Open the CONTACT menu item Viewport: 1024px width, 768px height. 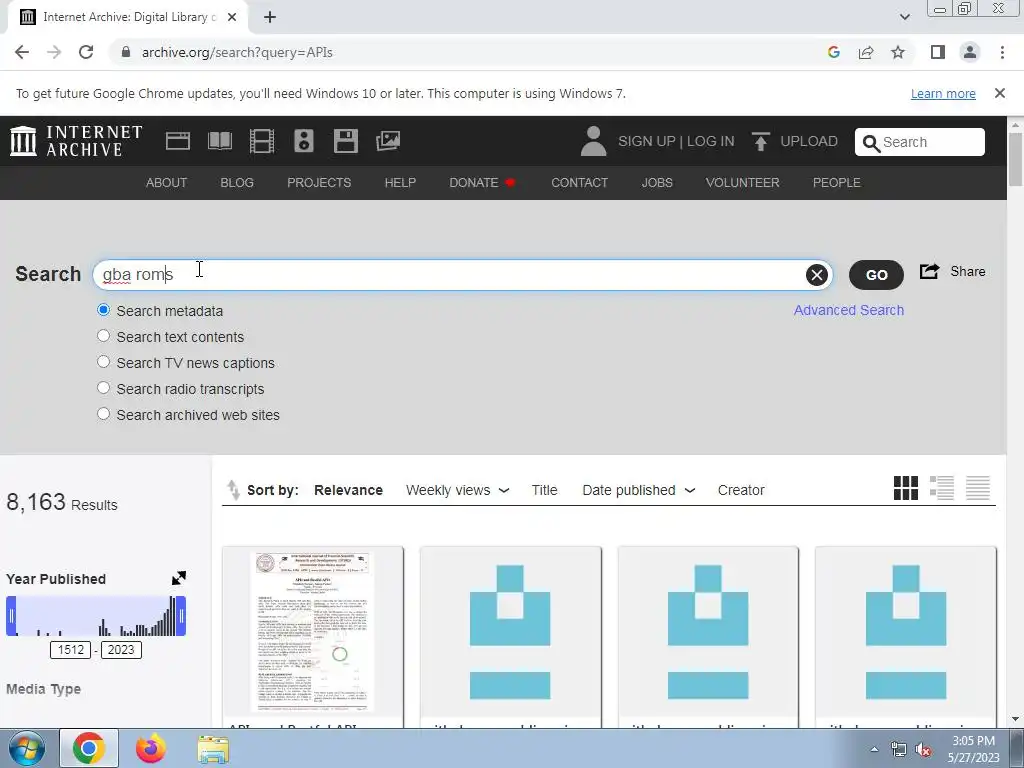click(x=579, y=183)
